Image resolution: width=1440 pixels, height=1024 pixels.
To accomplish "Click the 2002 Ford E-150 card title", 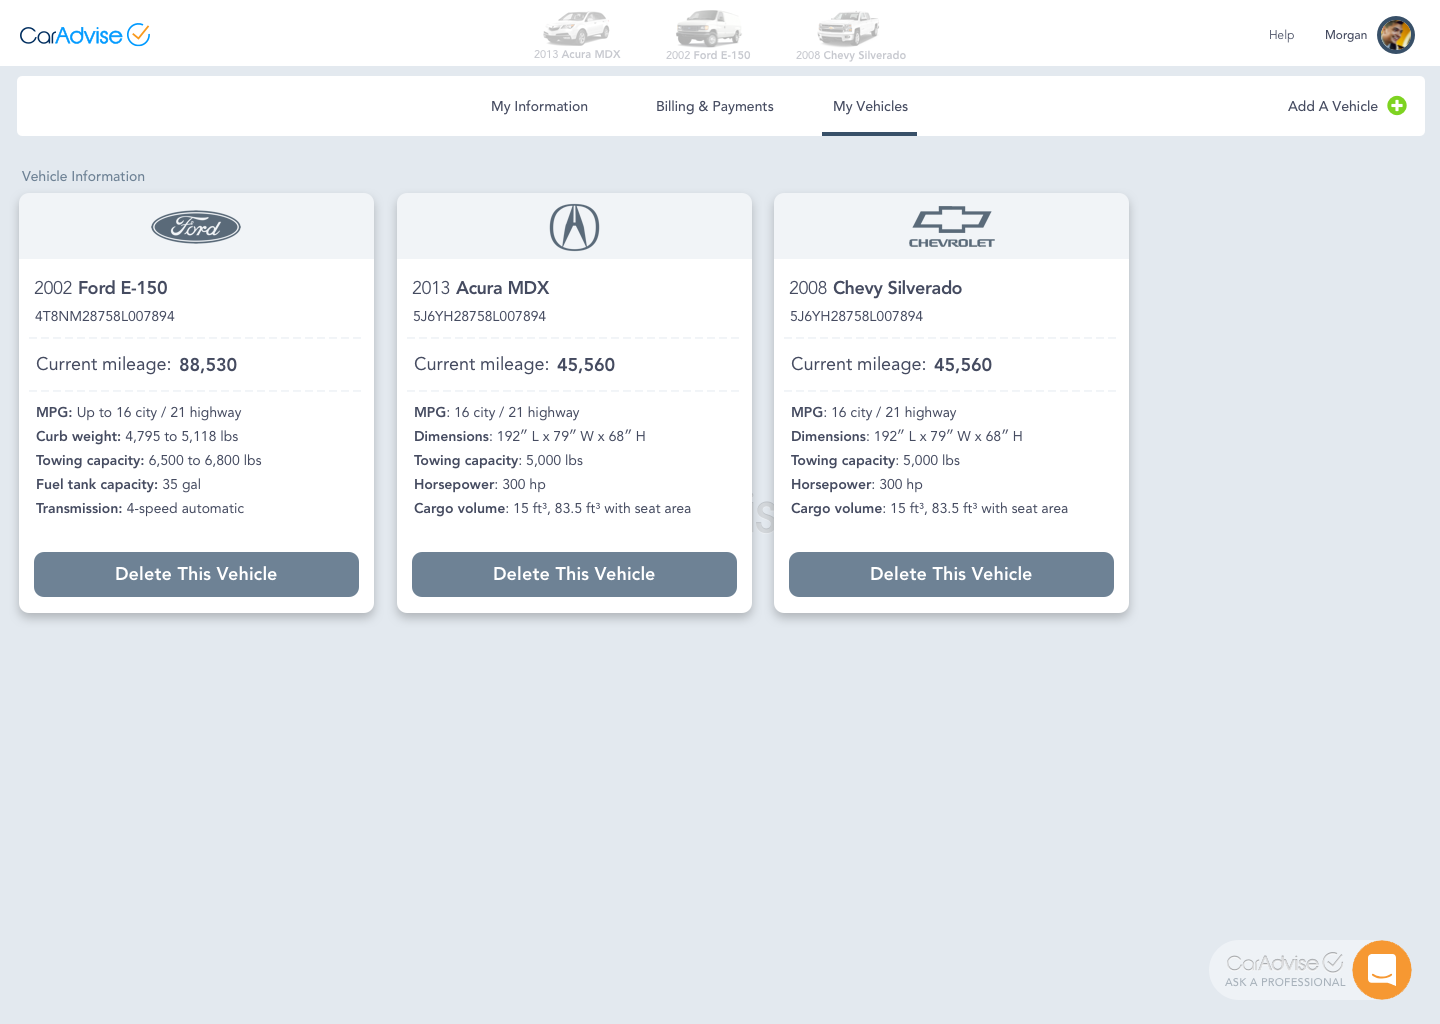I will click(101, 288).
